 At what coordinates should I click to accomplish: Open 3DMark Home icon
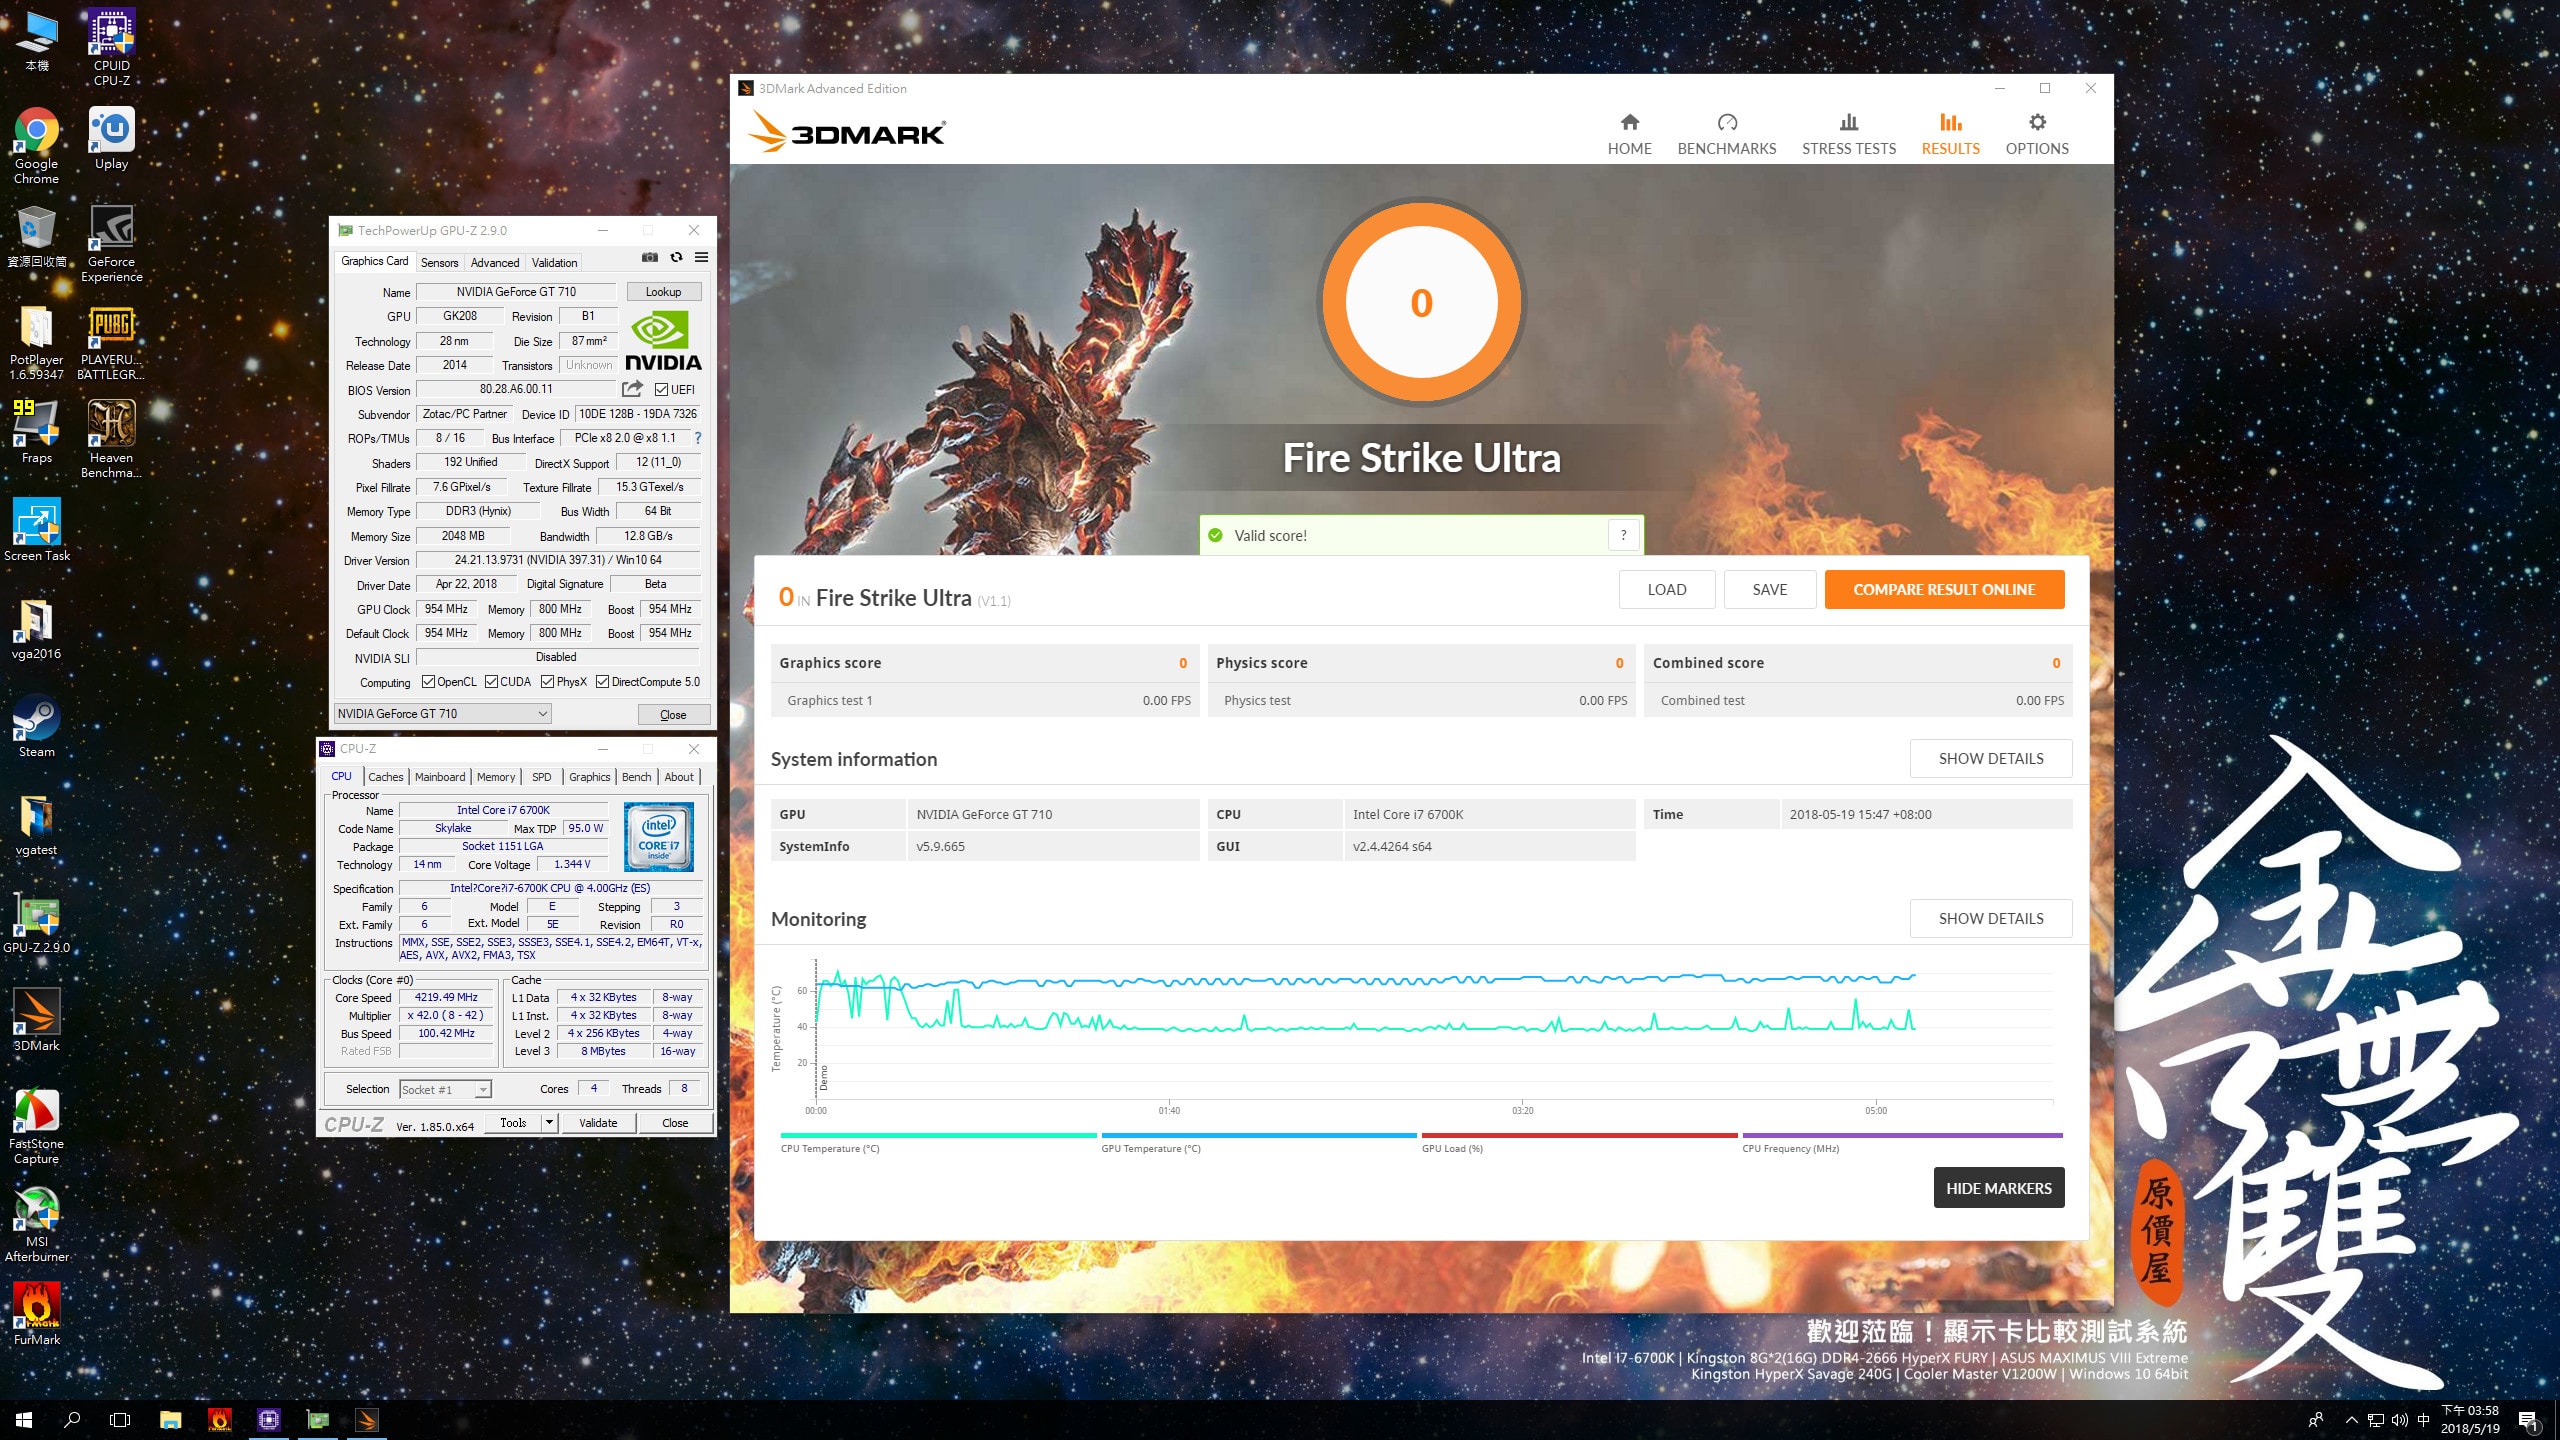pos(1629,123)
